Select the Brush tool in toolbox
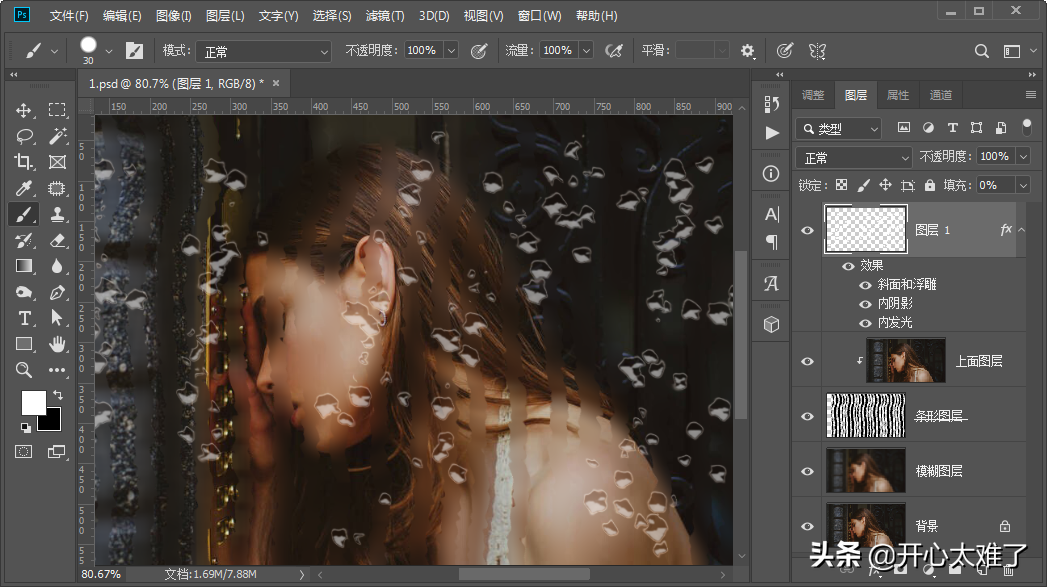Screen dimensions: 1047x587 coord(23,214)
